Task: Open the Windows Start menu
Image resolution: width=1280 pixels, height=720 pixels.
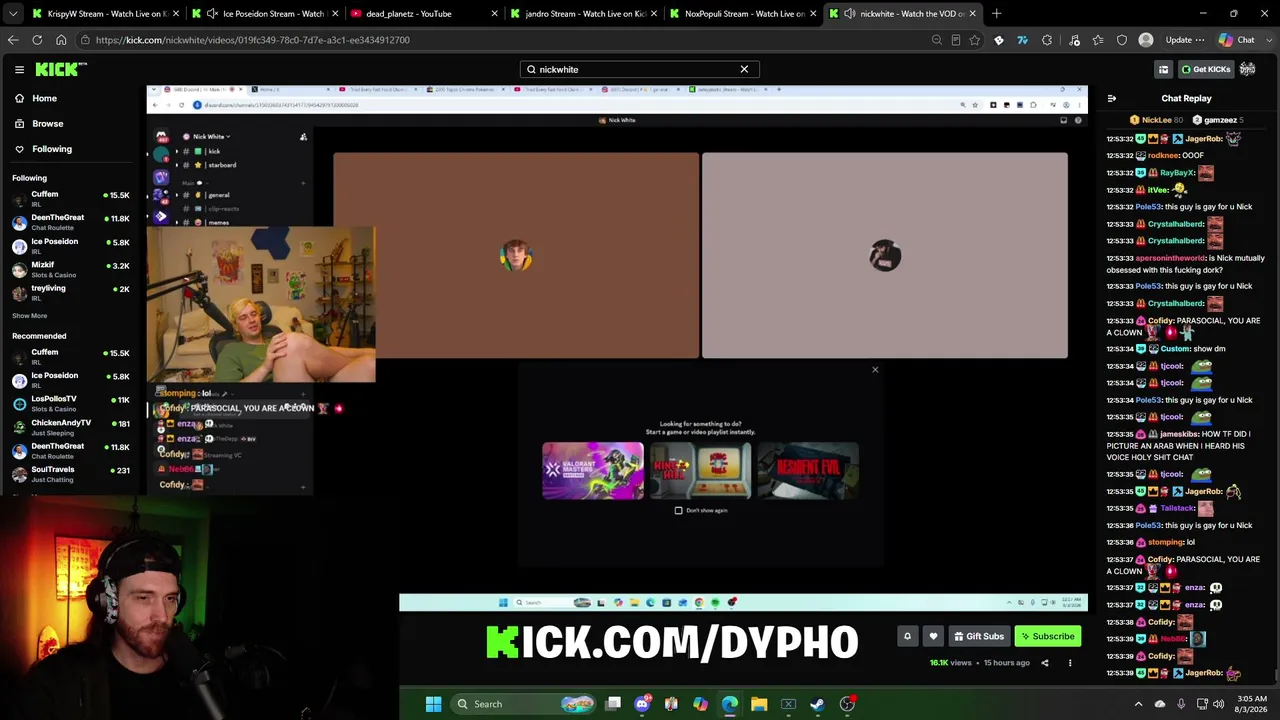Action: (x=433, y=704)
